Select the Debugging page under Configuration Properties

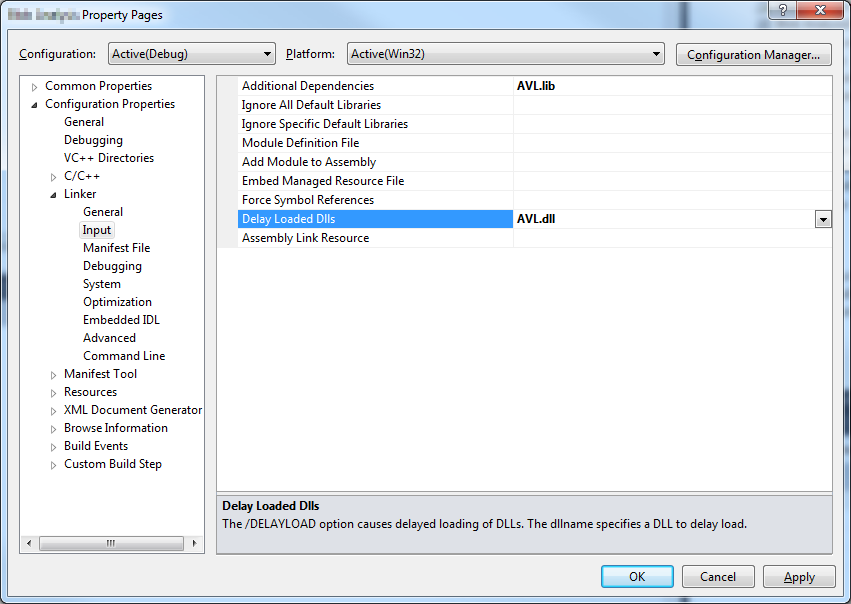tap(93, 140)
